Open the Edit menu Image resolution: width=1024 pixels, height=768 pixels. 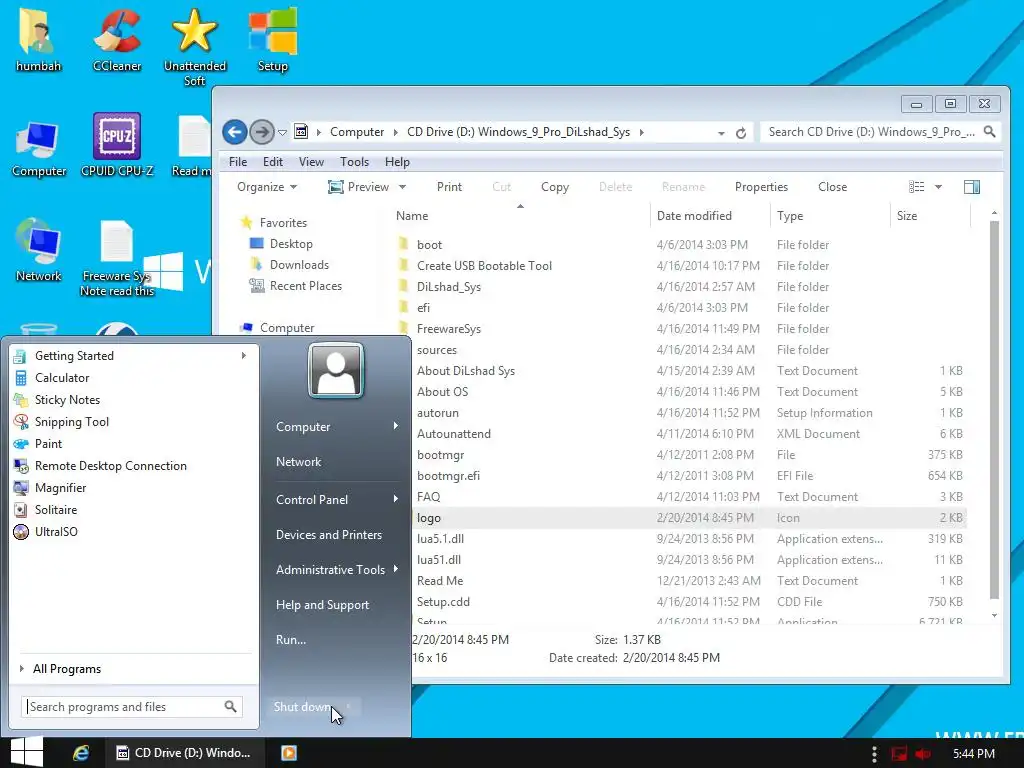click(x=273, y=162)
